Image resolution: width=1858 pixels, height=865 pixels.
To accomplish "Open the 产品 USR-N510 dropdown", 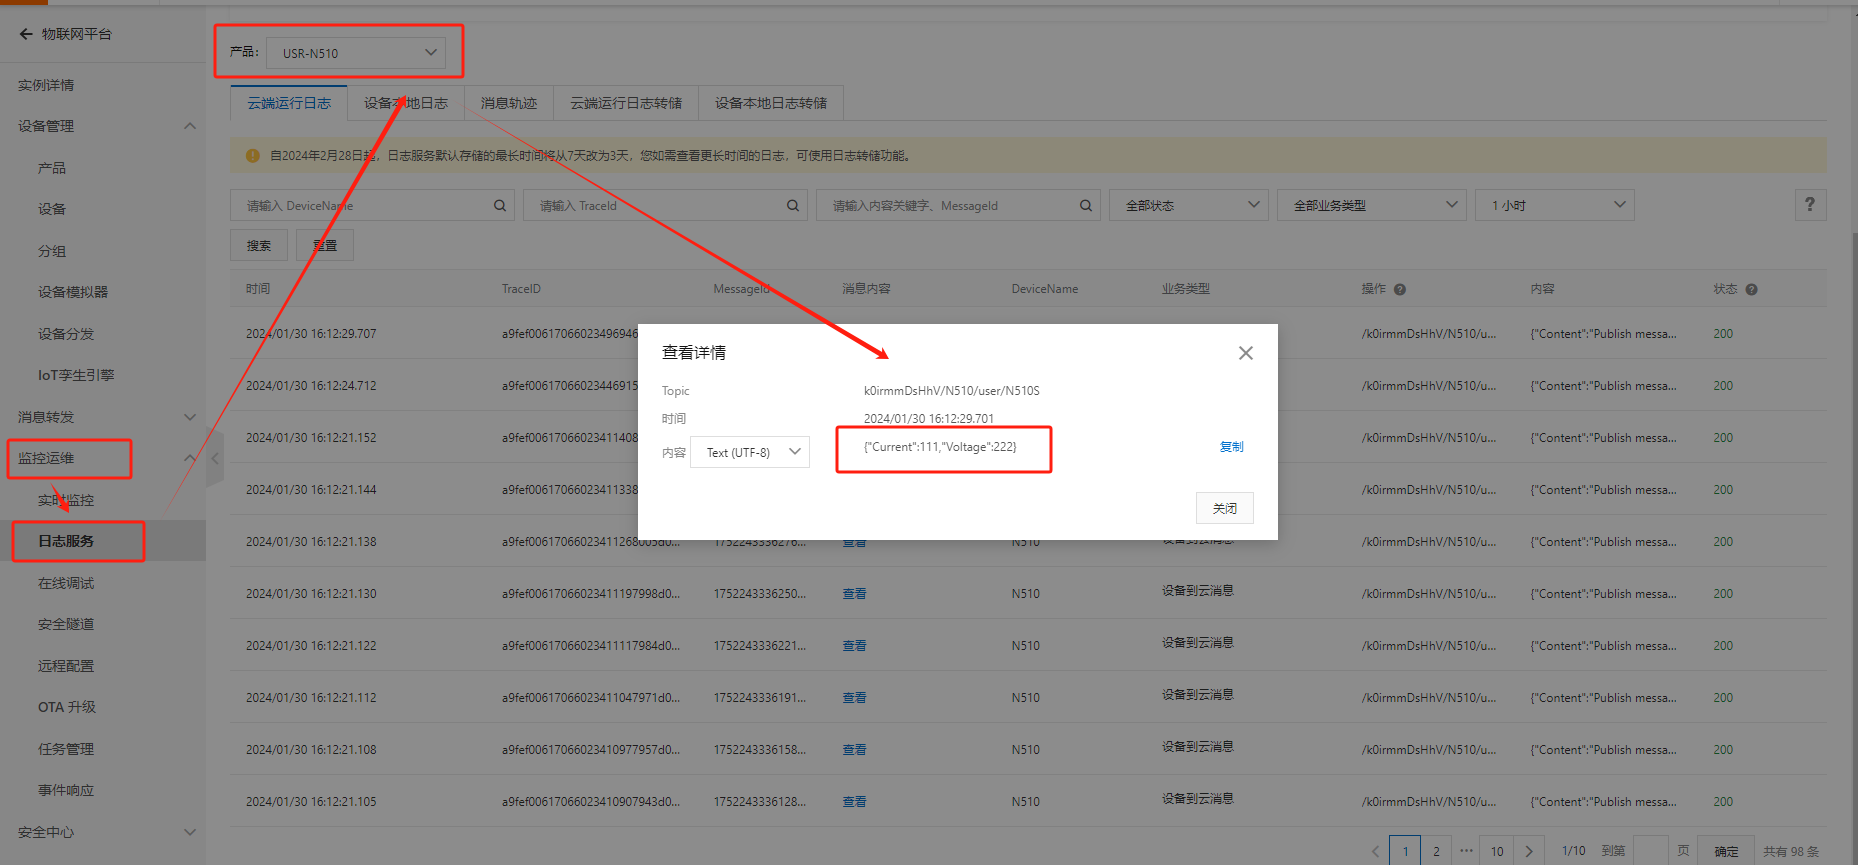I will tap(355, 53).
